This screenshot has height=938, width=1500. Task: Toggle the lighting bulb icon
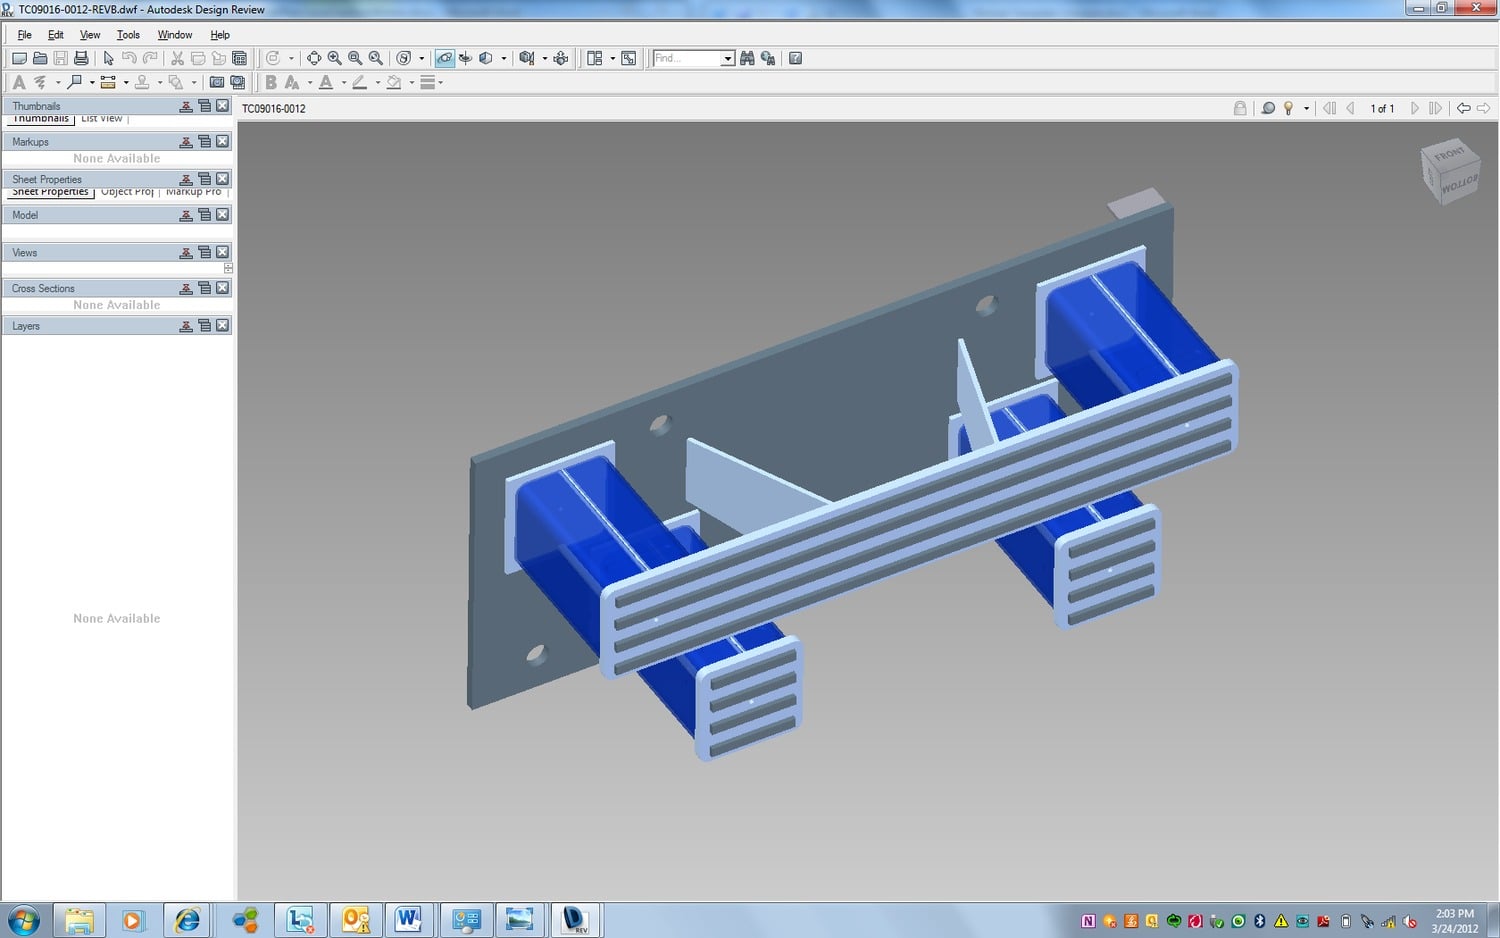(x=1288, y=108)
